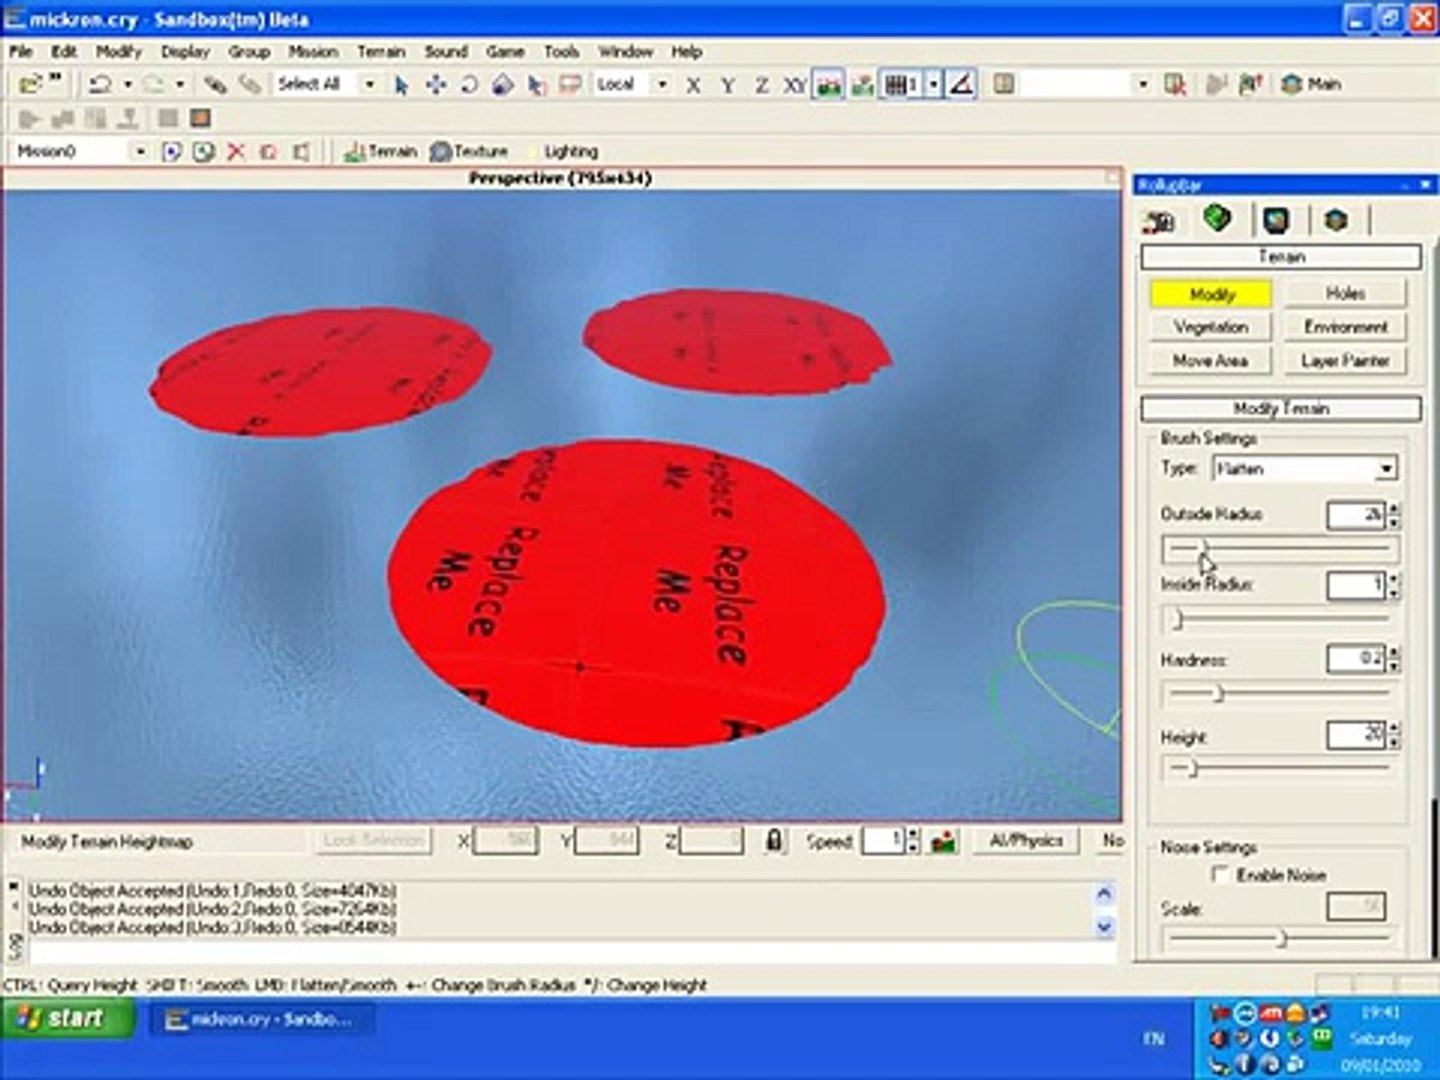This screenshot has width=1440, height=1080.
Task: Click the Layer Painter button
Action: 1345,361
